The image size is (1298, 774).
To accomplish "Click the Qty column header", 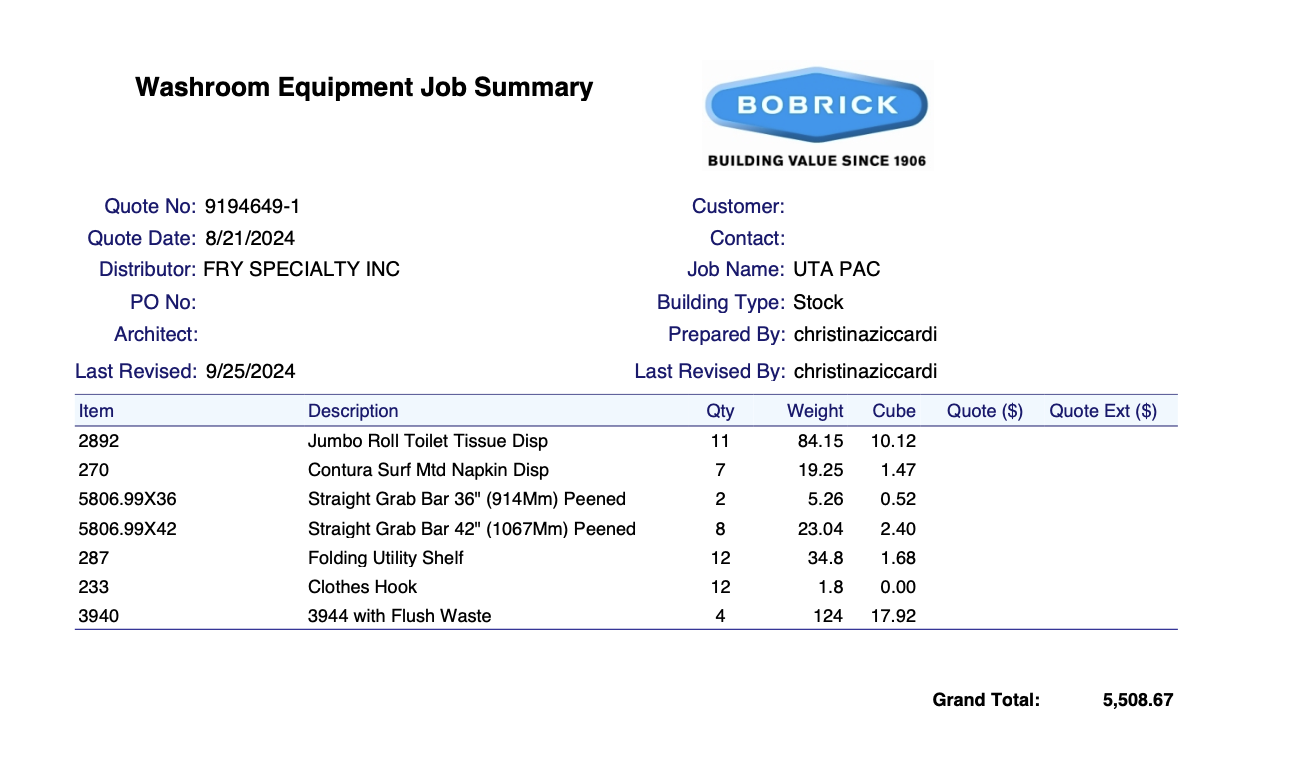I will pos(720,411).
